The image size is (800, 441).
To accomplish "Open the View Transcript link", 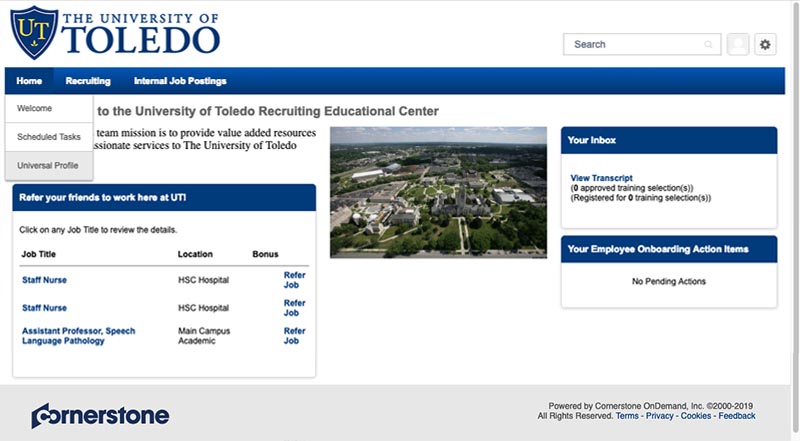I will [x=601, y=178].
